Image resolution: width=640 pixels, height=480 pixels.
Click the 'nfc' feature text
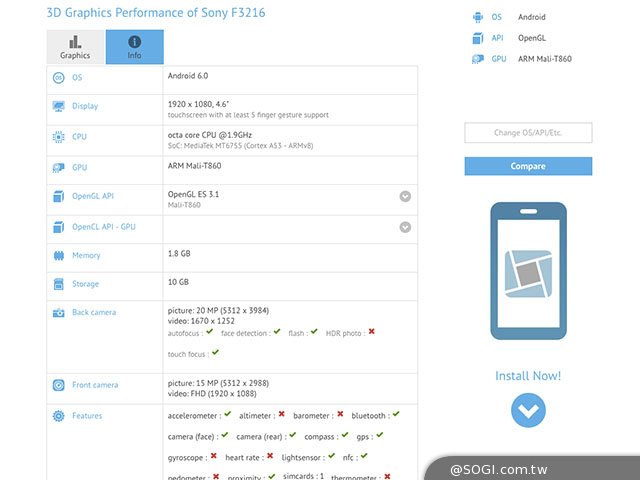tap(348, 458)
